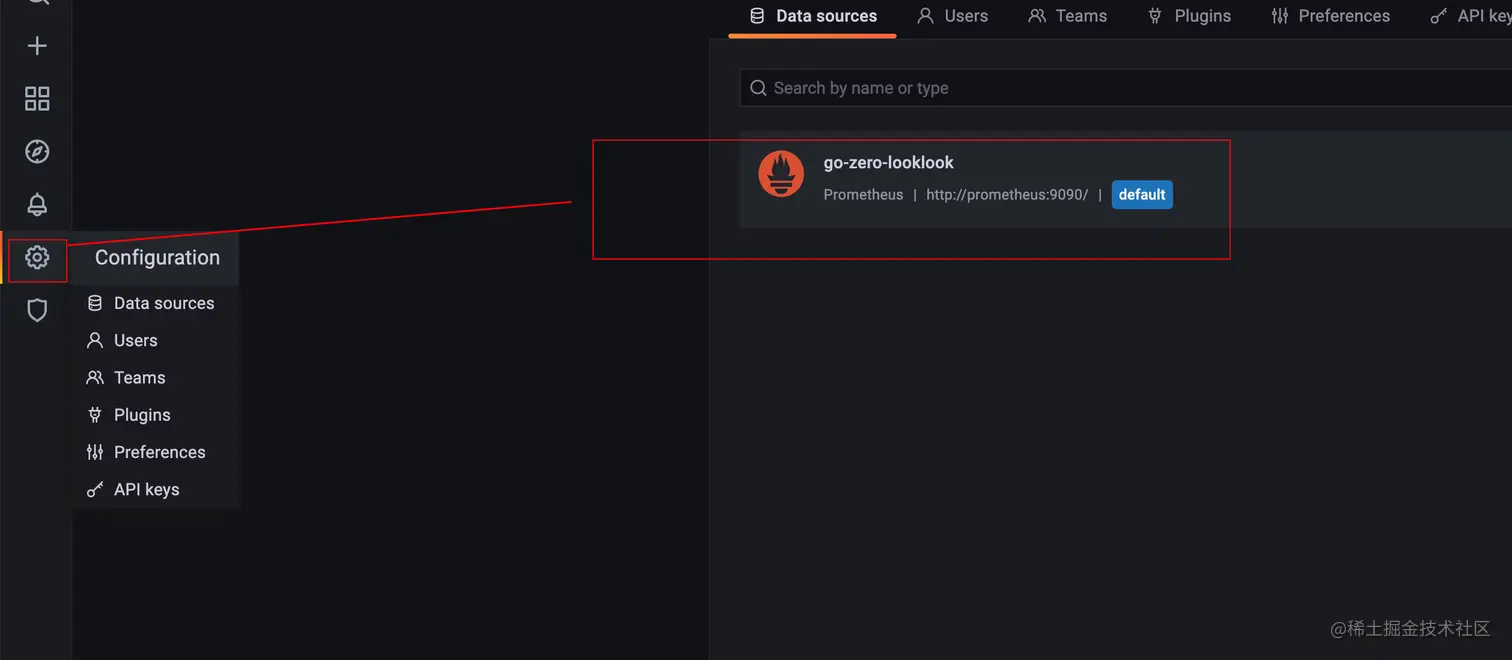Open the Create plus icon in sidebar
The width and height of the screenshot is (1512, 660).
[x=37, y=46]
